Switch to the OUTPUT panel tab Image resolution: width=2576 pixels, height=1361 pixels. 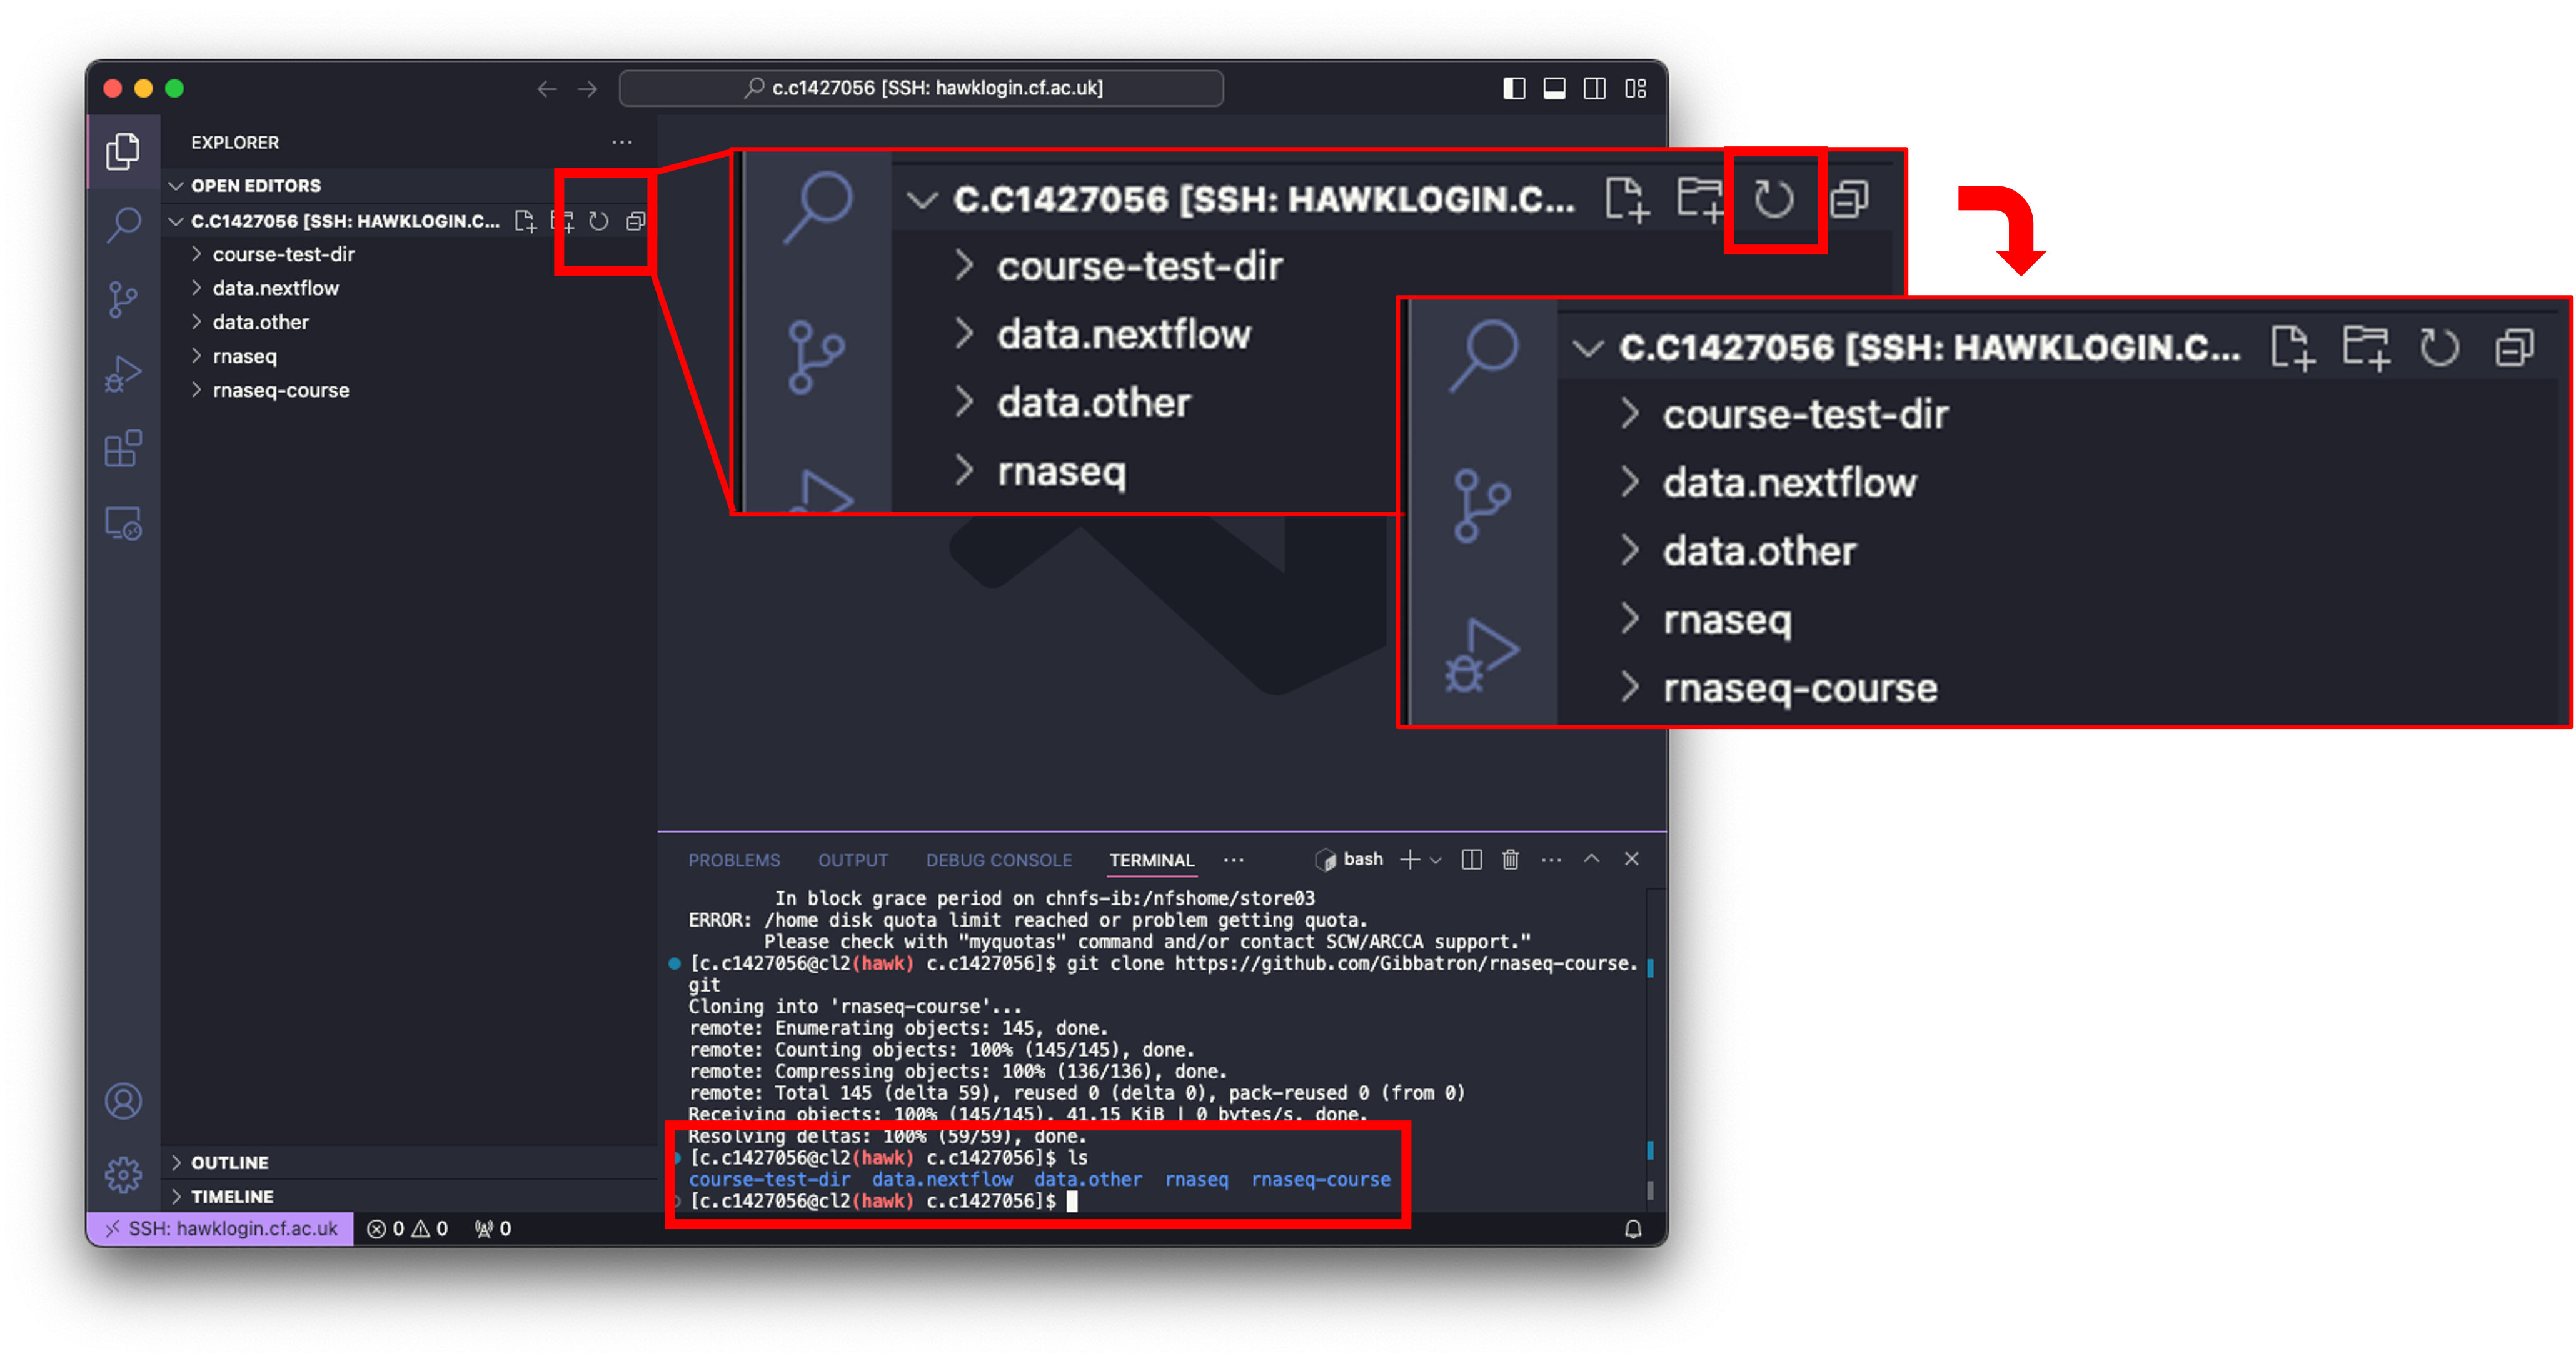coord(852,860)
